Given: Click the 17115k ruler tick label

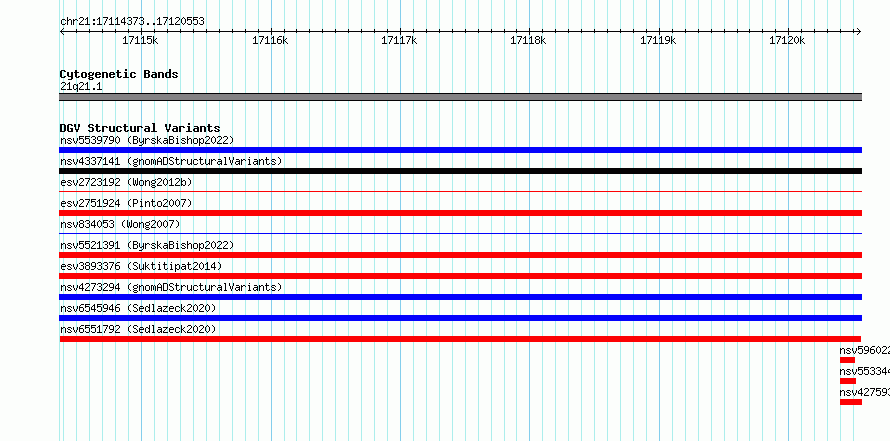Looking at the screenshot, I should pos(140,40).
